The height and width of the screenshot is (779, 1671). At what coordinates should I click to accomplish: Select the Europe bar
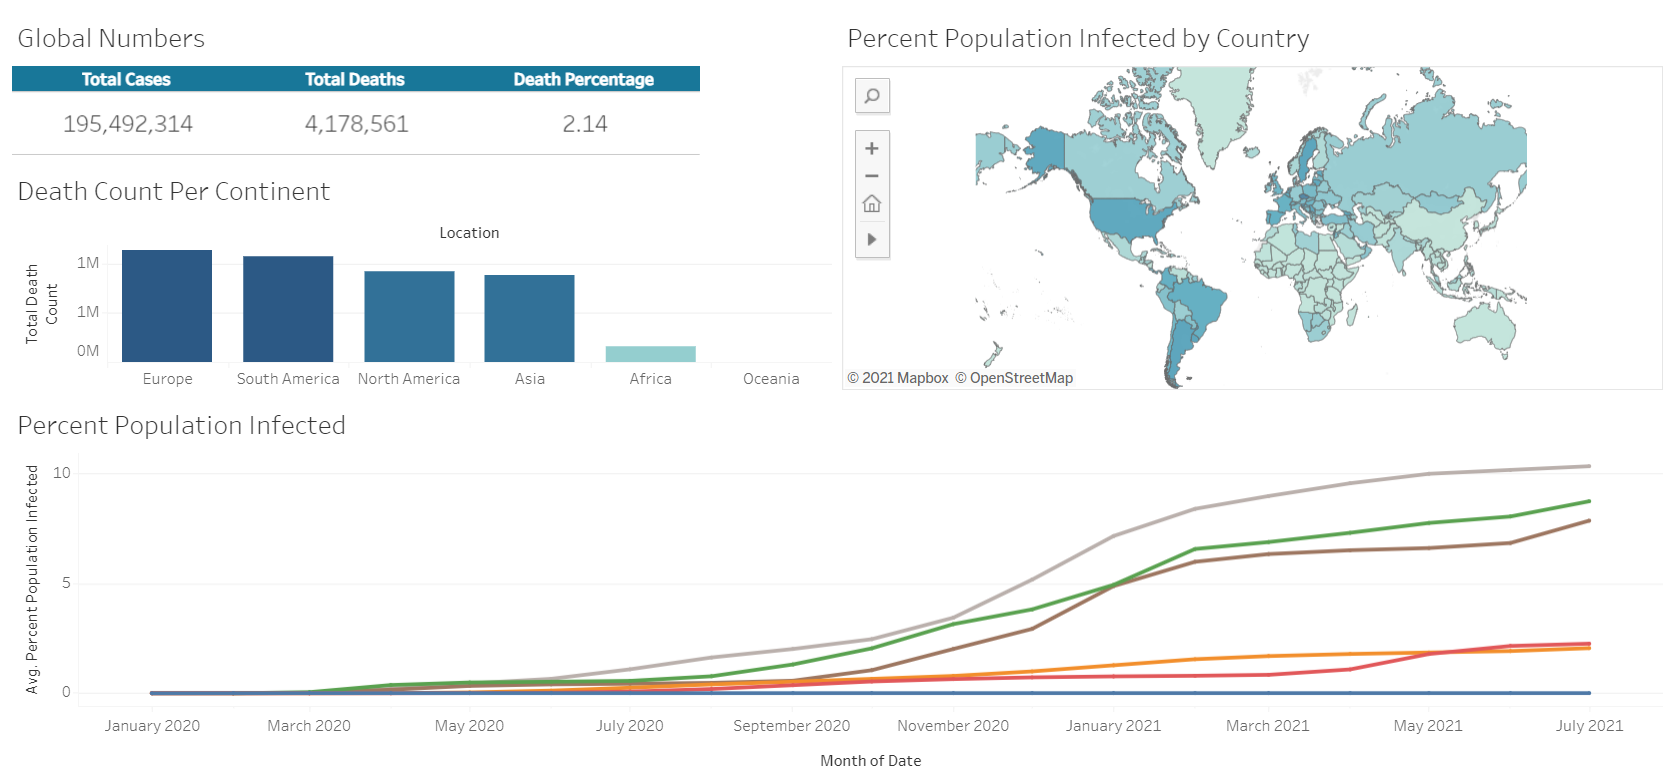click(167, 306)
